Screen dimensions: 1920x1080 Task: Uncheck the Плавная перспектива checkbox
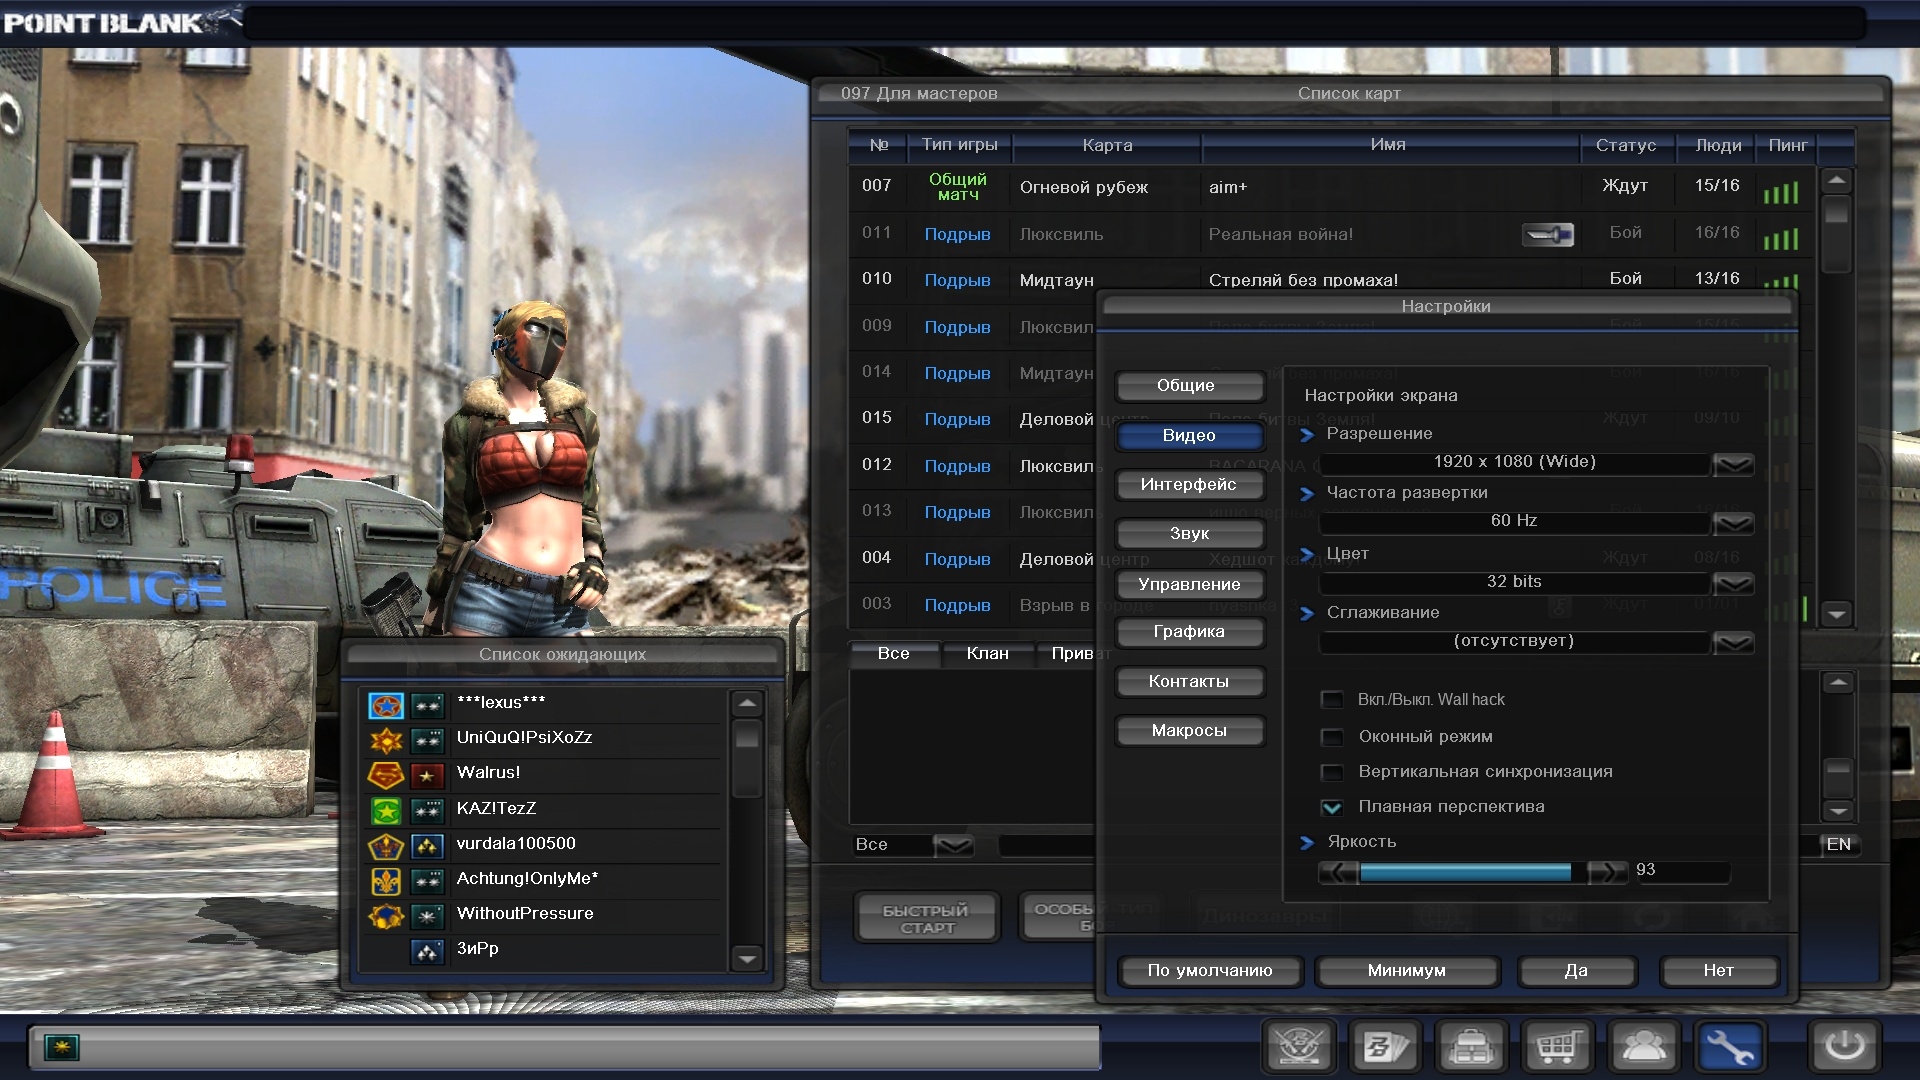click(1331, 807)
